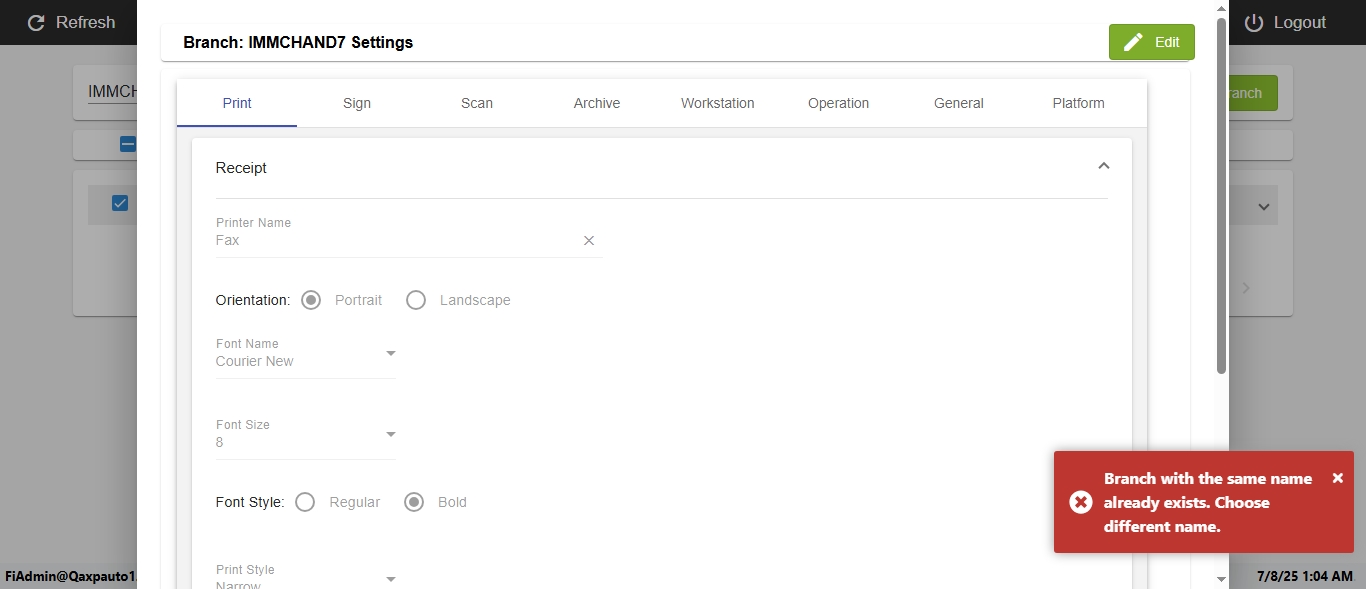
Task: Select the Portrait orientation radio button
Action: (311, 300)
